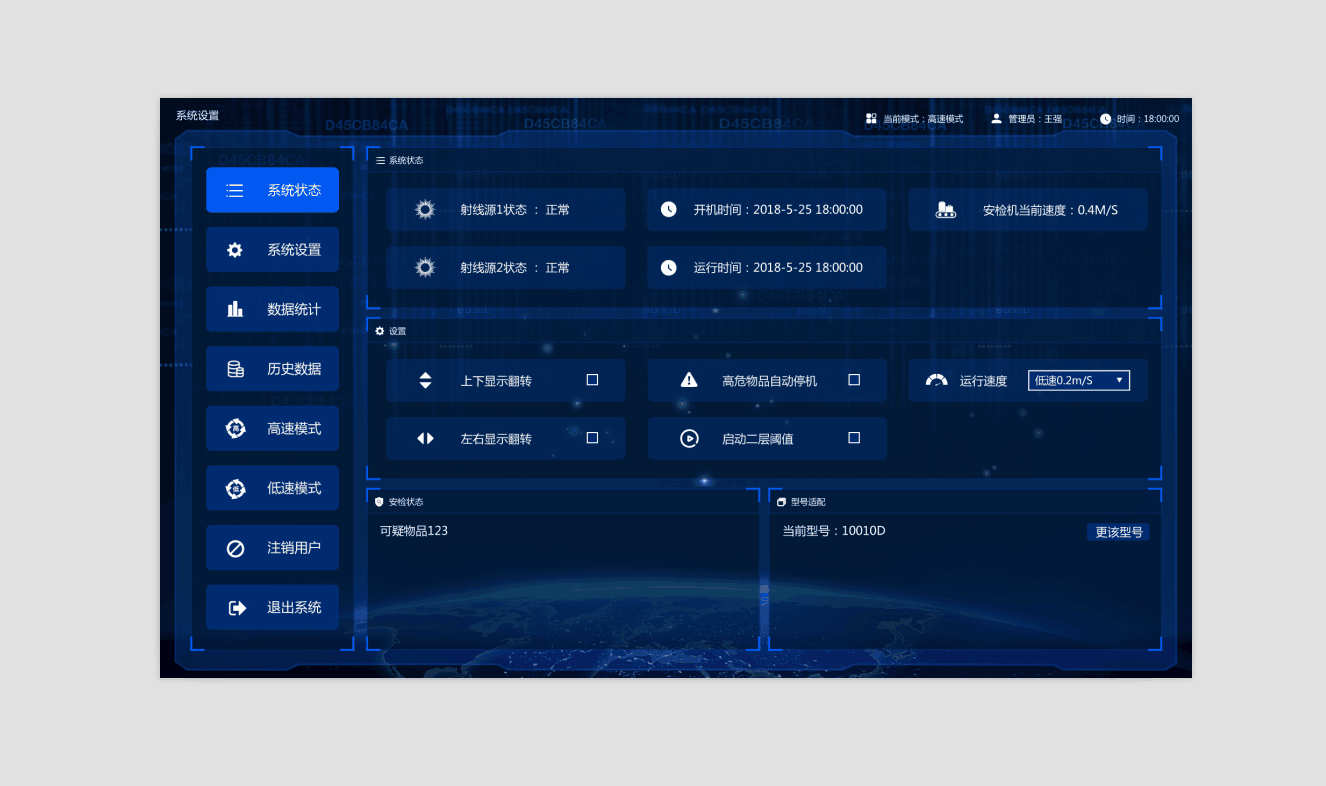Click the current mode icon in header
Screen dimensions: 1326x786
click(871, 118)
